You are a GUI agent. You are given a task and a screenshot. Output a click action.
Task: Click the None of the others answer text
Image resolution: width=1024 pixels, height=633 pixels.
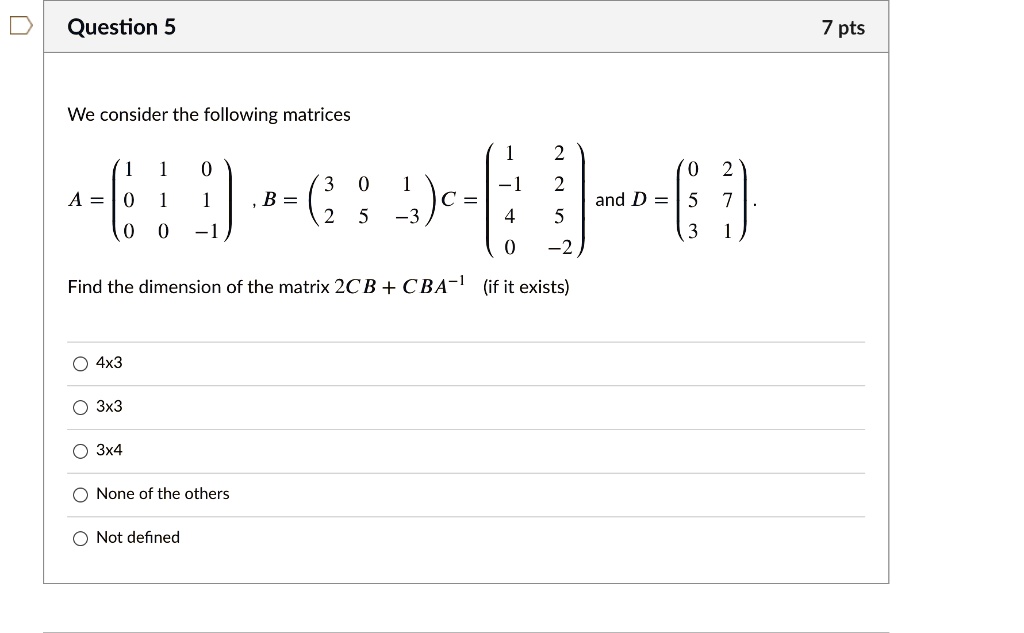(x=162, y=494)
